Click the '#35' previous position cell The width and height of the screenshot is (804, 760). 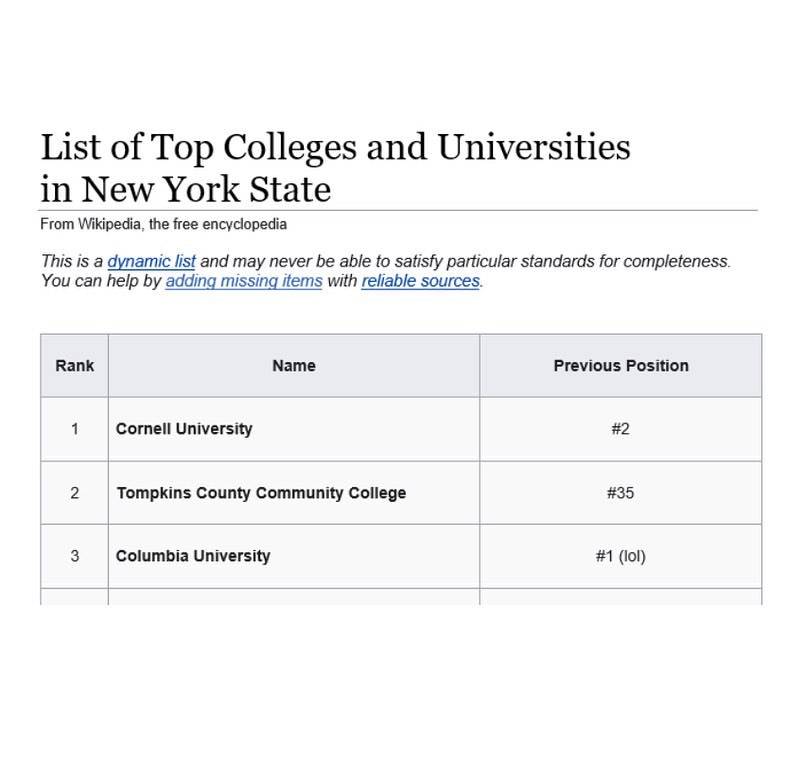point(620,493)
